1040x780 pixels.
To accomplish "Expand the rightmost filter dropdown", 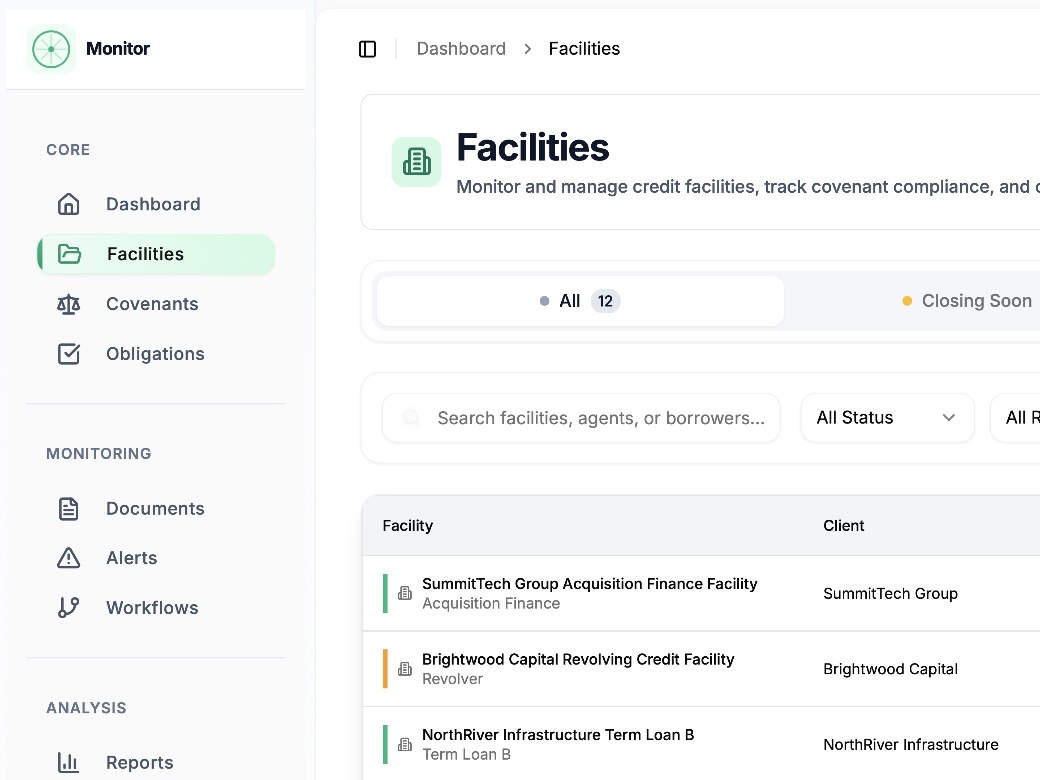I will coord(1022,417).
